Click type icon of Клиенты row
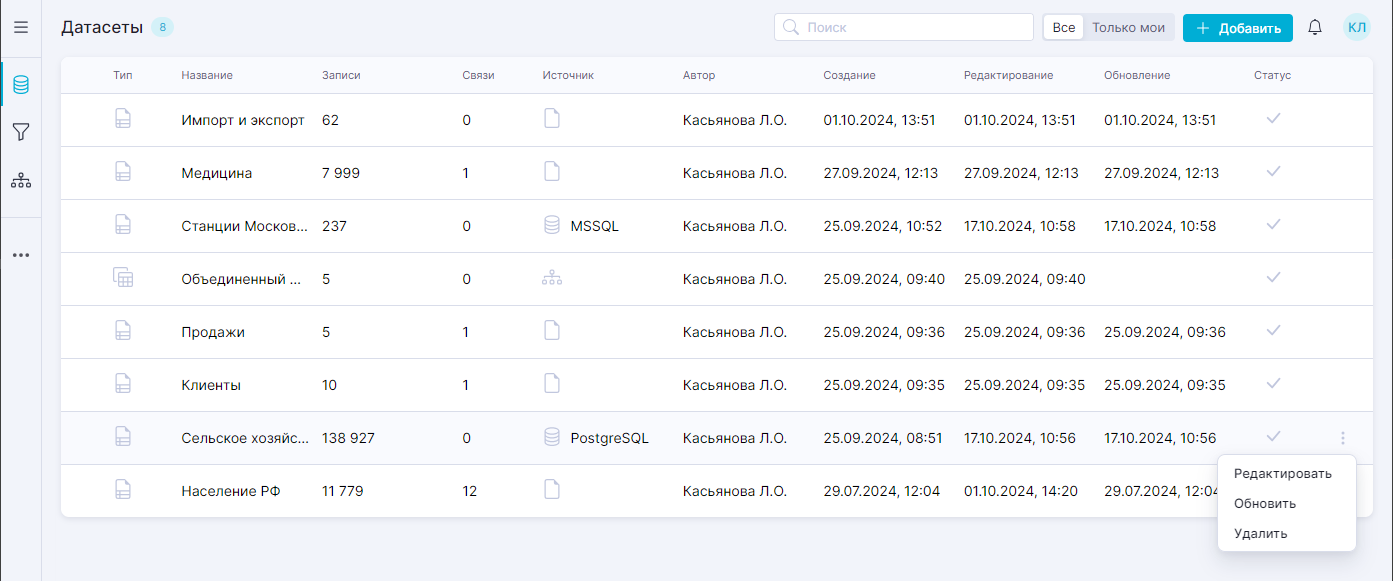 click(122, 384)
